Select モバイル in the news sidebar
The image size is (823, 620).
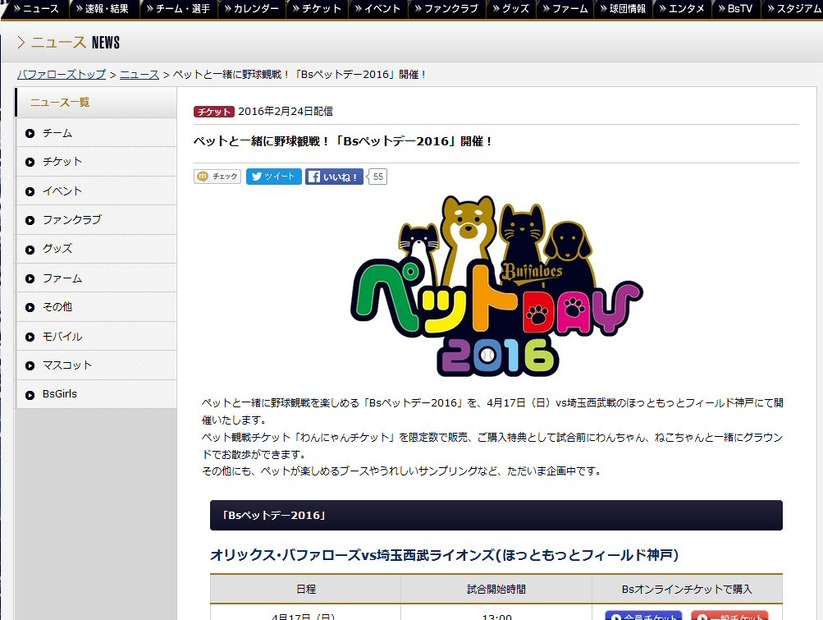pyautogui.click(x=96, y=337)
